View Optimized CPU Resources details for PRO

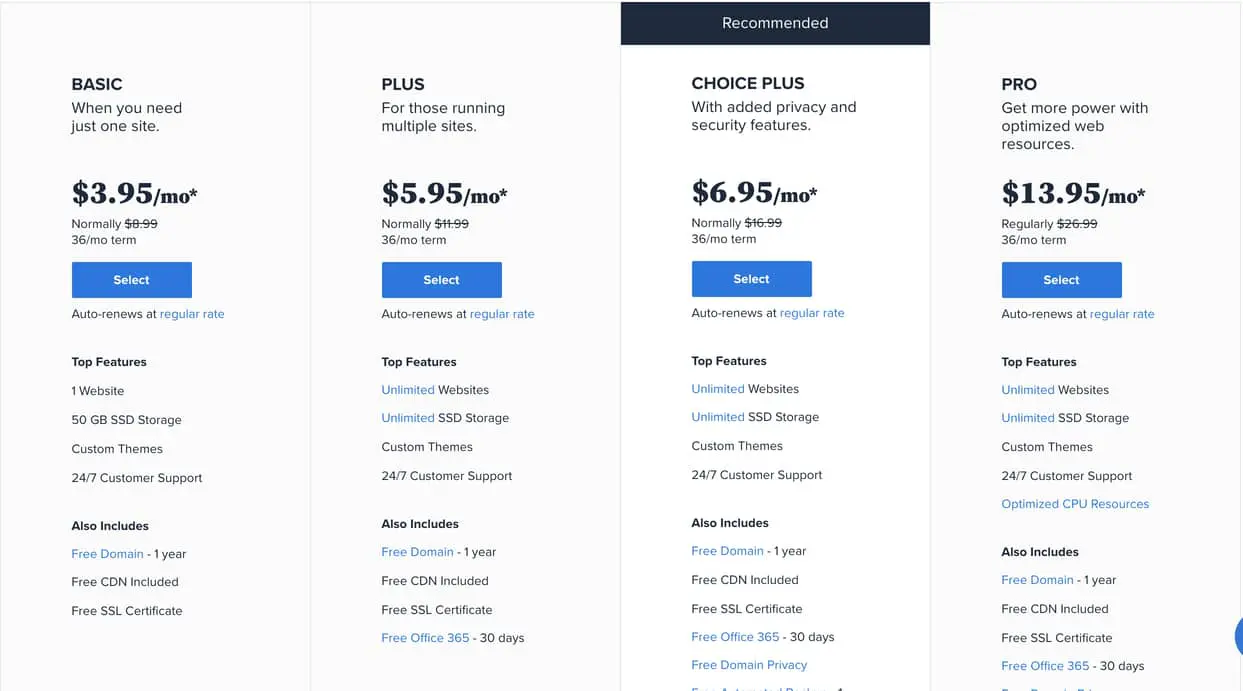(x=1074, y=503)
